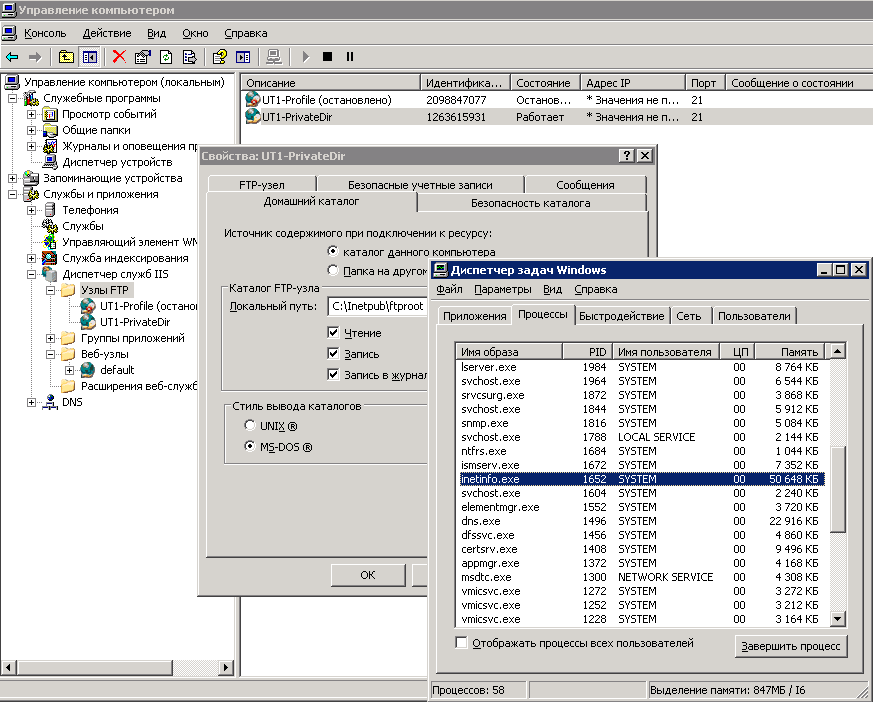
Task: Select the UT1-PrivateDir FTP site in tree
Action: tap(134, 322)
